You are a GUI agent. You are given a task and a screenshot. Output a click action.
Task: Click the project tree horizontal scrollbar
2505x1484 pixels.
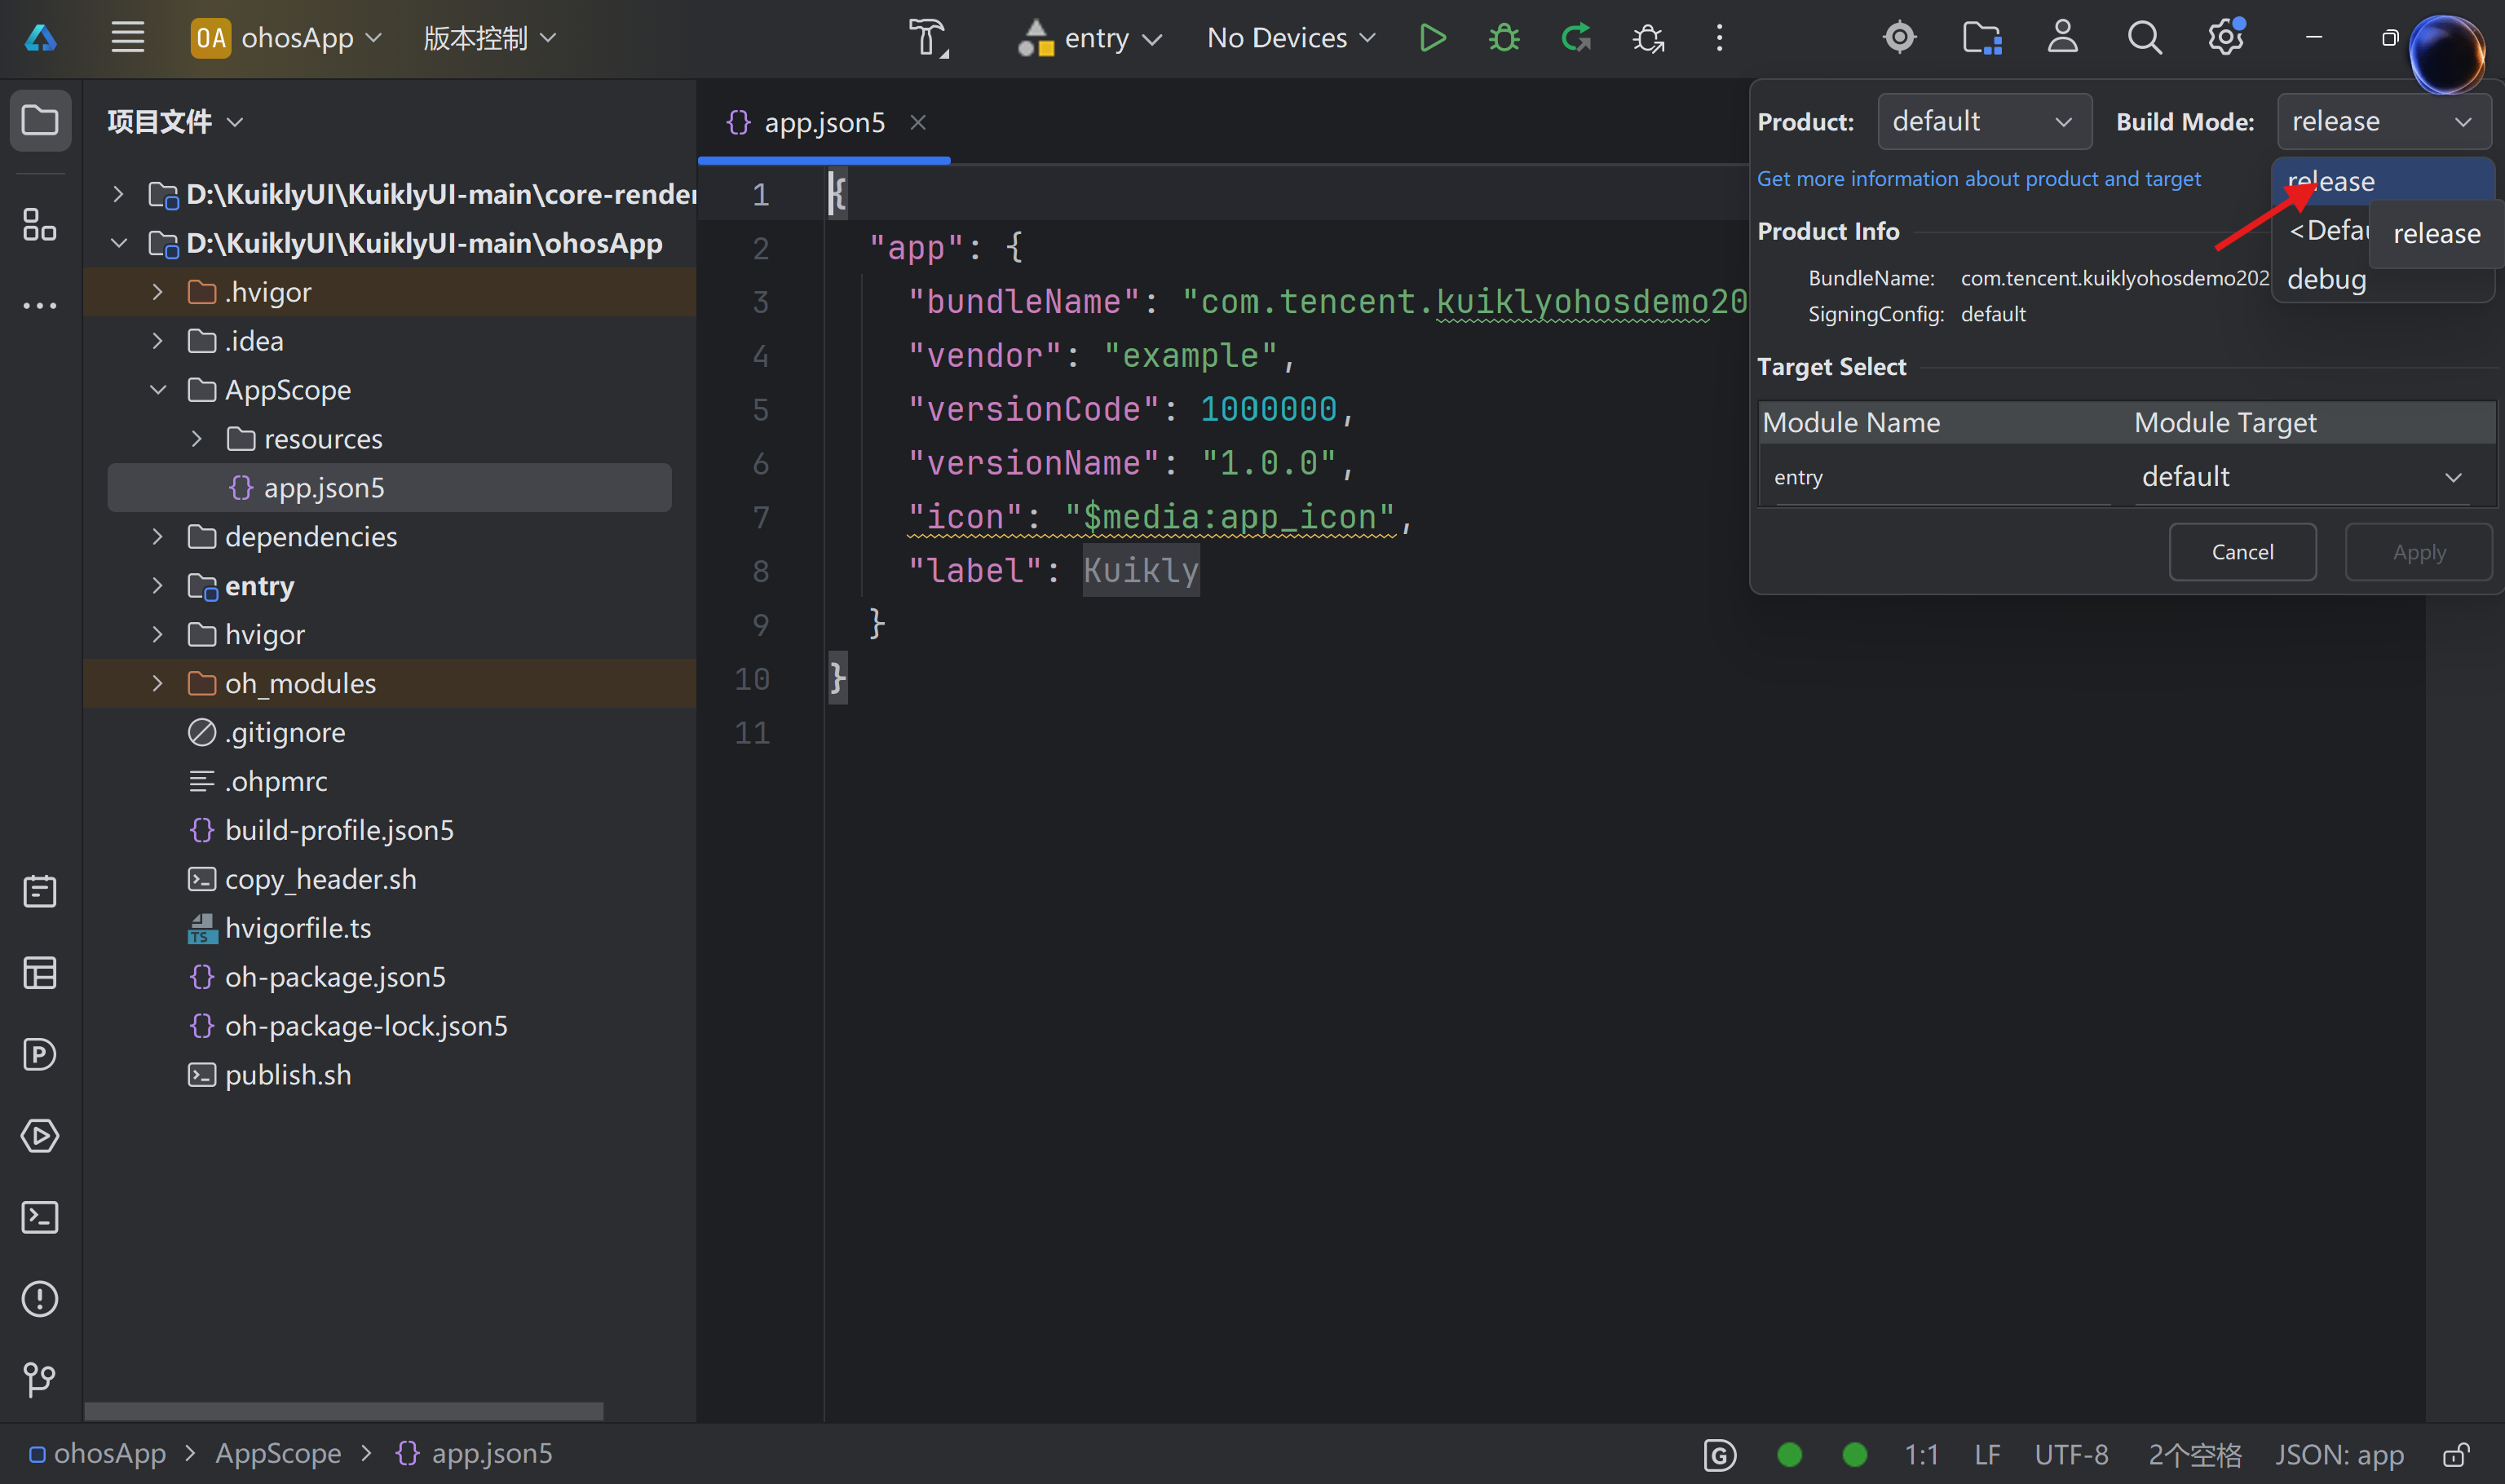click(343, 1411)
